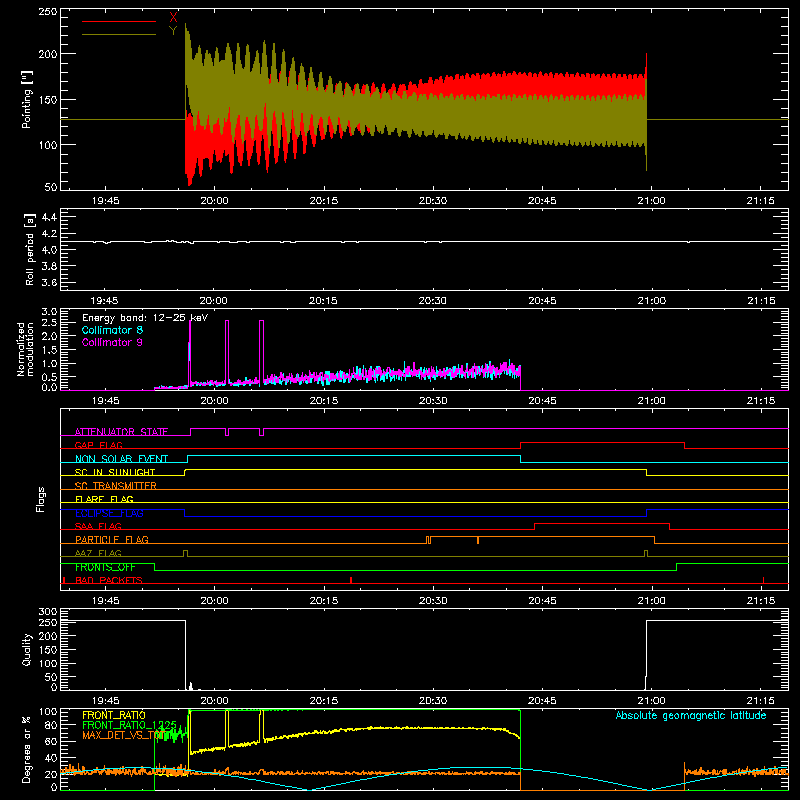The height and width of the screenshot is (800, 800).
Task: Click the Pointing axis title
Action: click(27, 99)
